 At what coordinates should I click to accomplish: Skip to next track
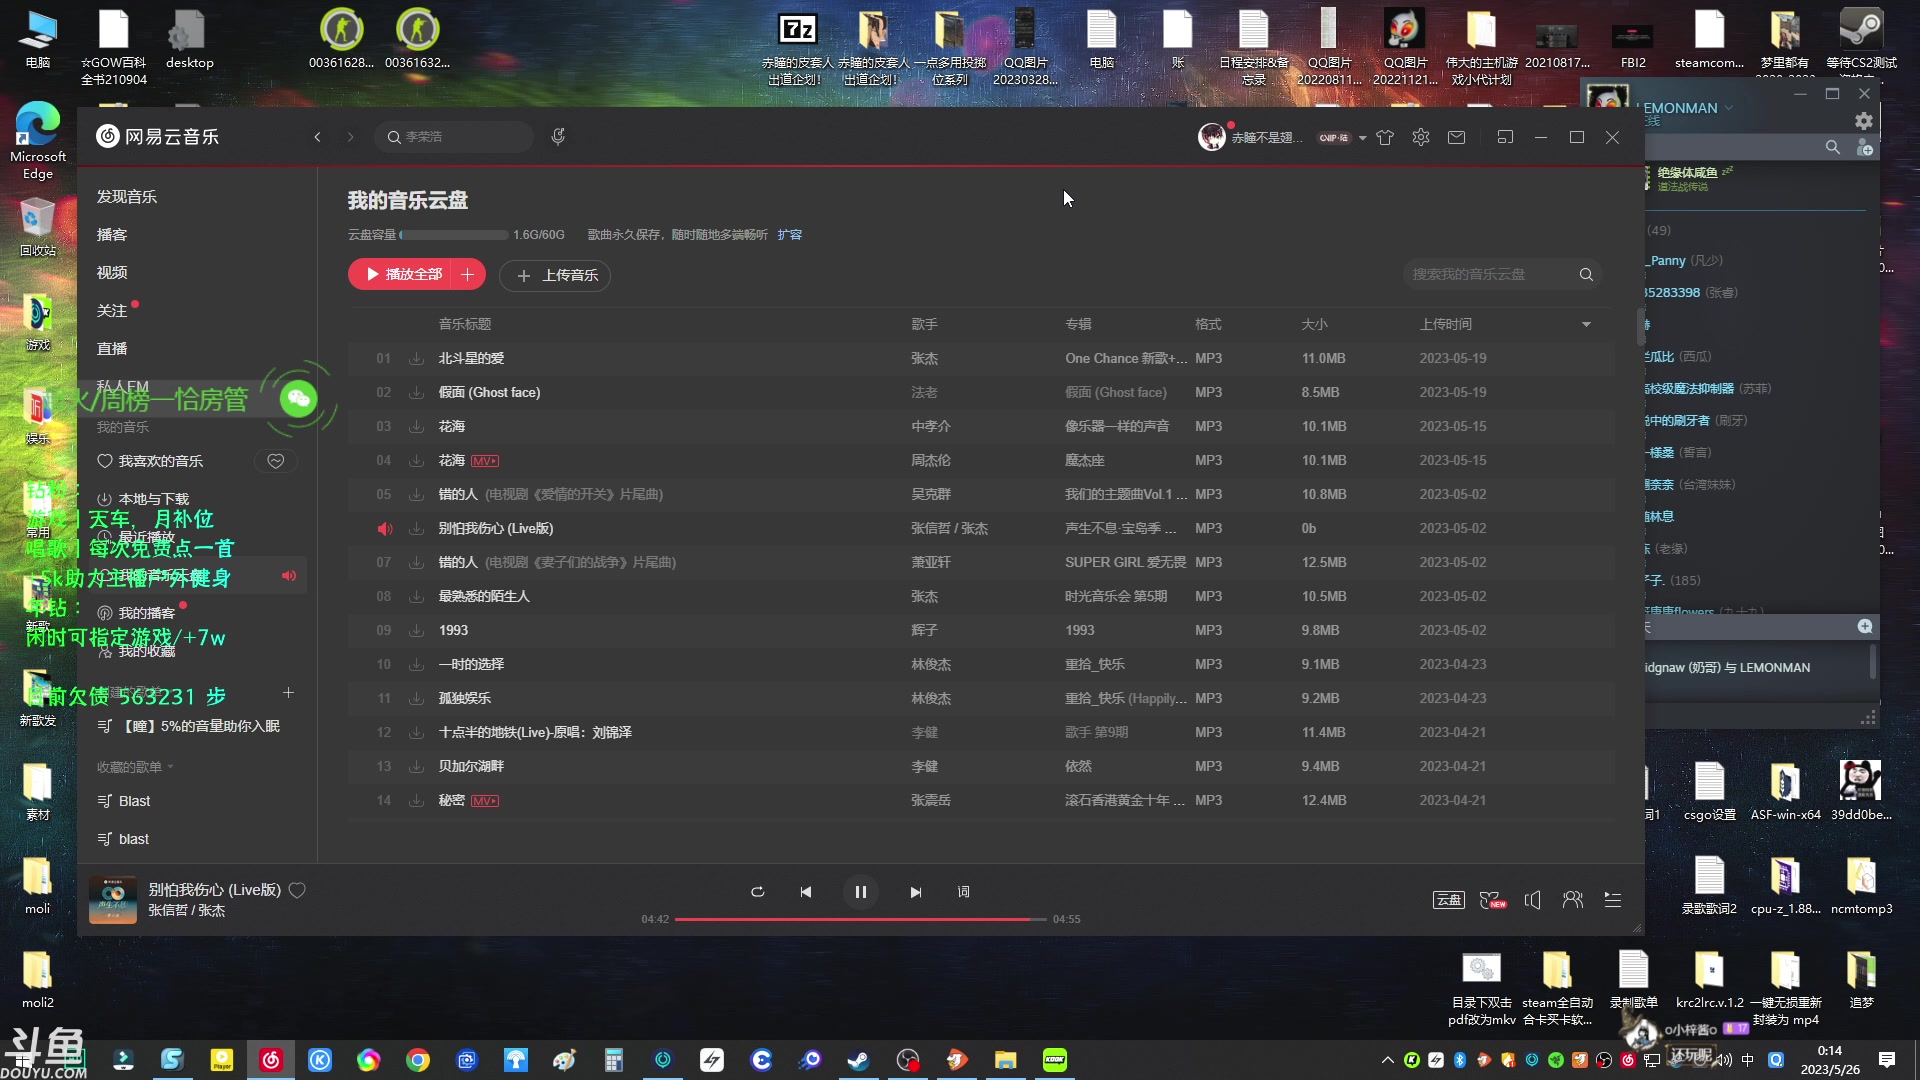coord(916,892)
